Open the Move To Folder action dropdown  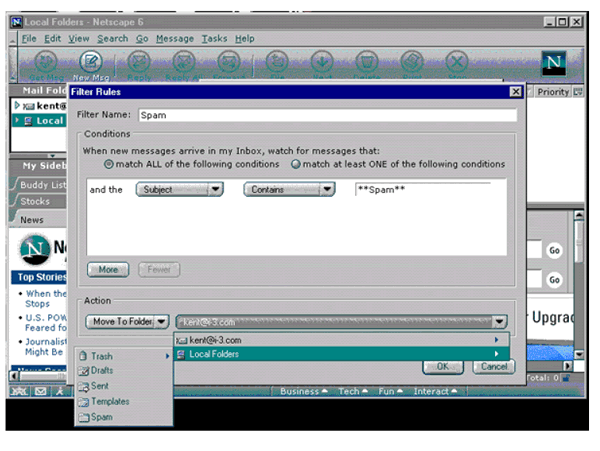pos(127,321)
